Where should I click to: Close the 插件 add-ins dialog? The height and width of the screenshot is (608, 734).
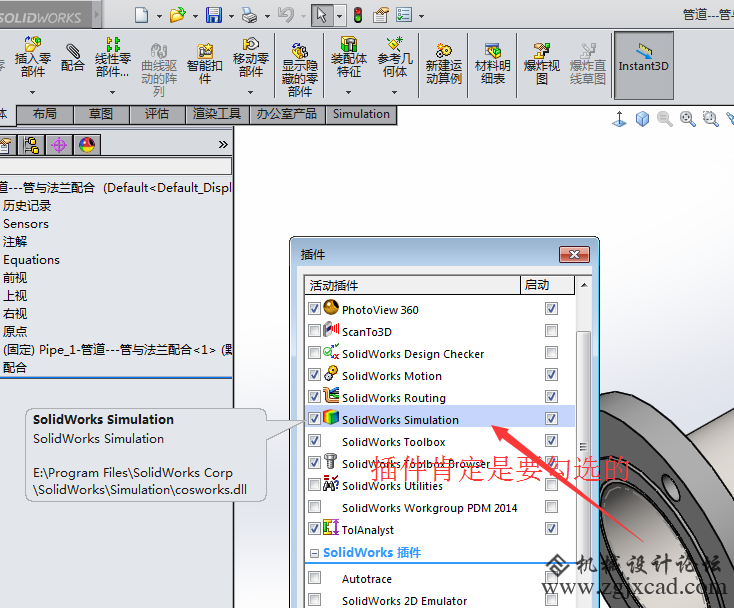tap(574, 254)
